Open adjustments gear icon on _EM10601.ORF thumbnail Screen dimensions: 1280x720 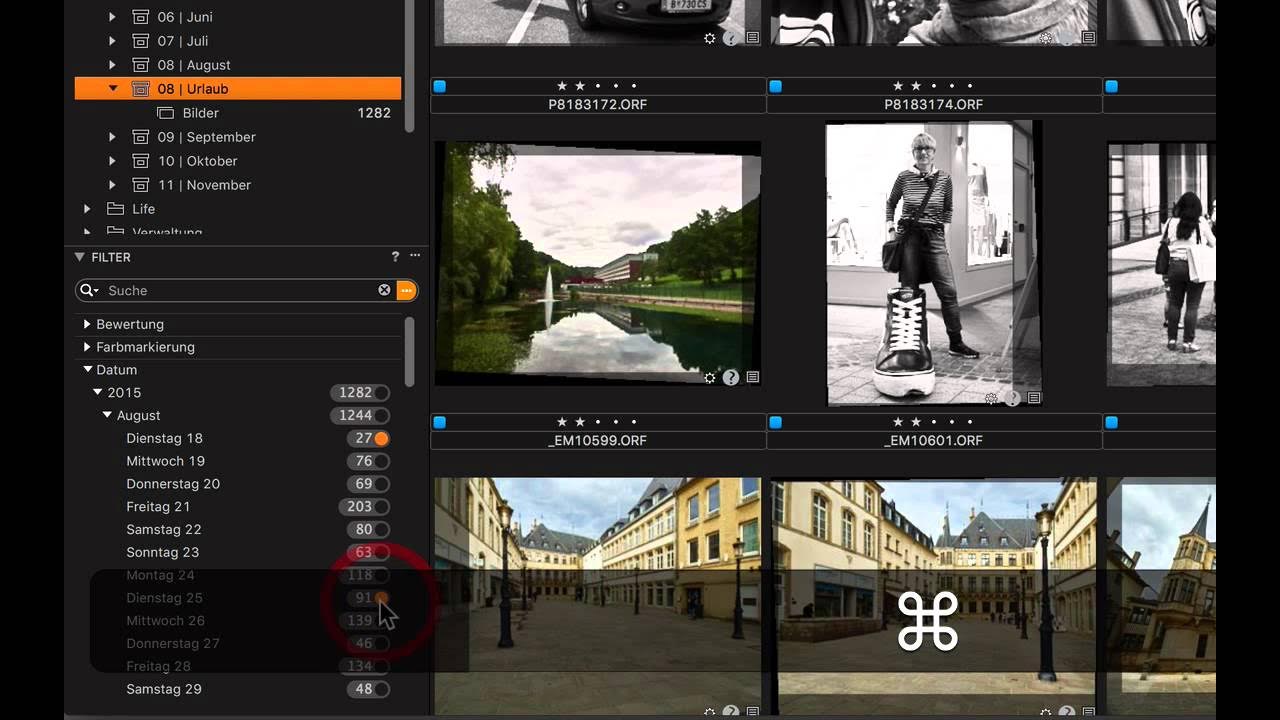click(991, 398)
